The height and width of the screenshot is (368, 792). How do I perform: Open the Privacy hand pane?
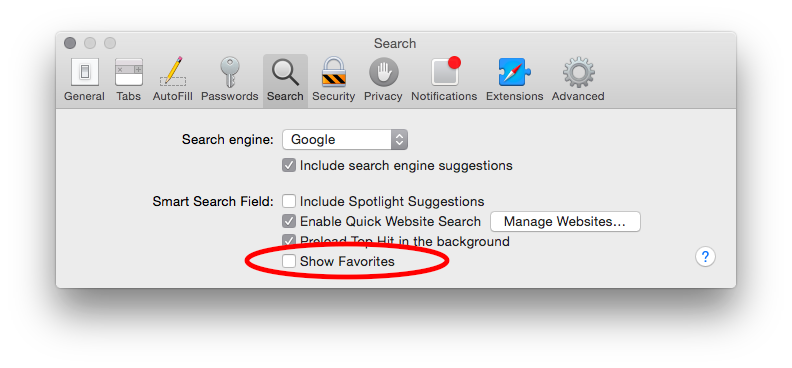tap(383, 80)
